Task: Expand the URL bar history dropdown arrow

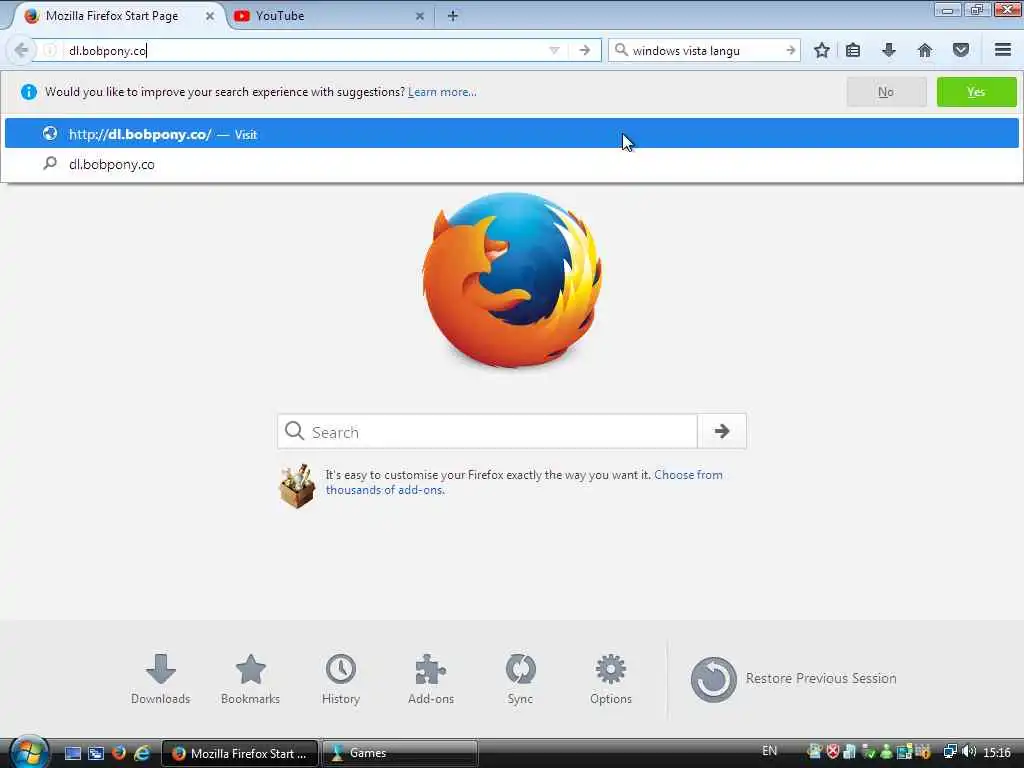Action: click(x=554, y=50)
